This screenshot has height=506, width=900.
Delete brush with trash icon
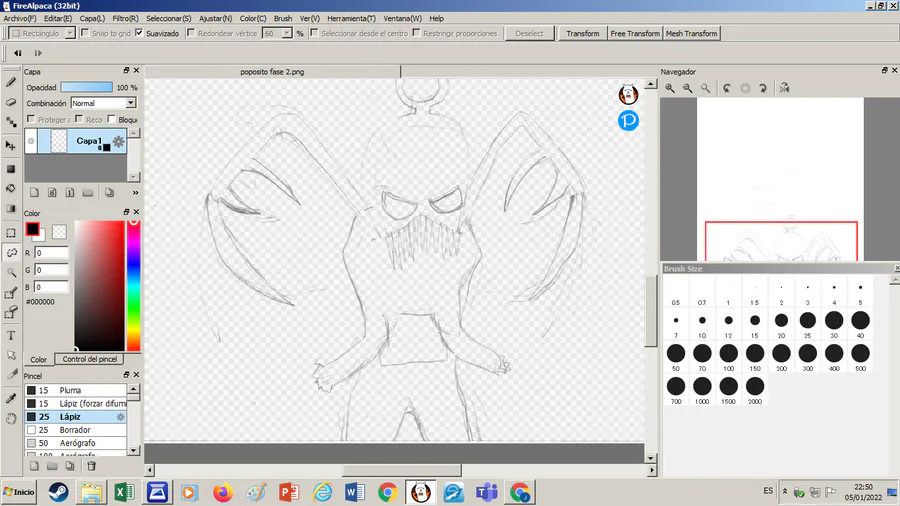point(91,466)
